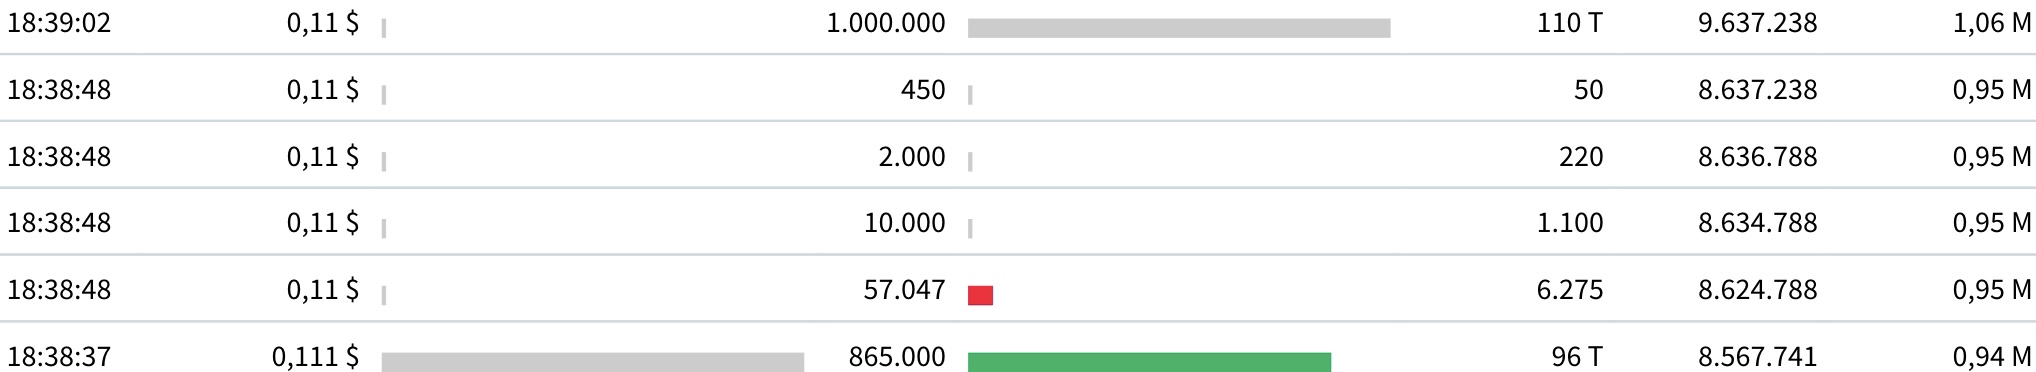Click cumulative volume 8.567.741
The height and width of the screenshot is (372, 2036).
[1757, 357]
